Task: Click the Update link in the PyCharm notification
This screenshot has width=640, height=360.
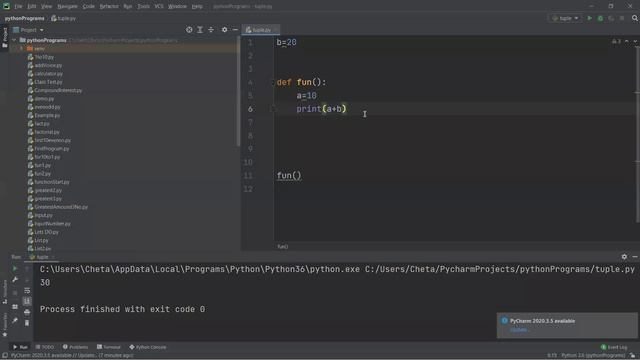Action: pos(520,330)
